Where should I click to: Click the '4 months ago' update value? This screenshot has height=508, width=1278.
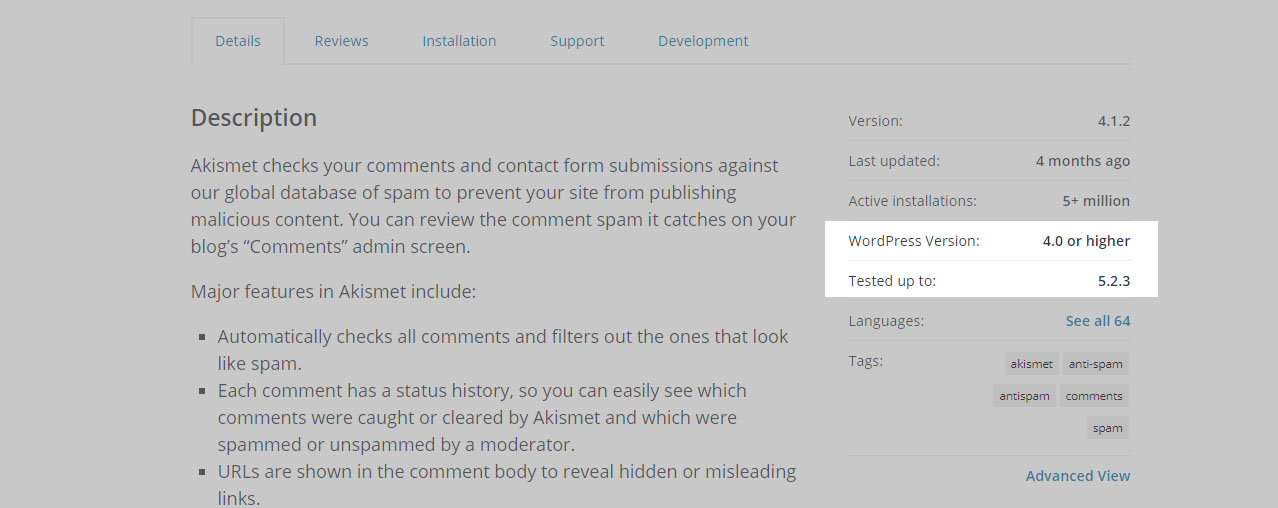(x=1083, y=161)
